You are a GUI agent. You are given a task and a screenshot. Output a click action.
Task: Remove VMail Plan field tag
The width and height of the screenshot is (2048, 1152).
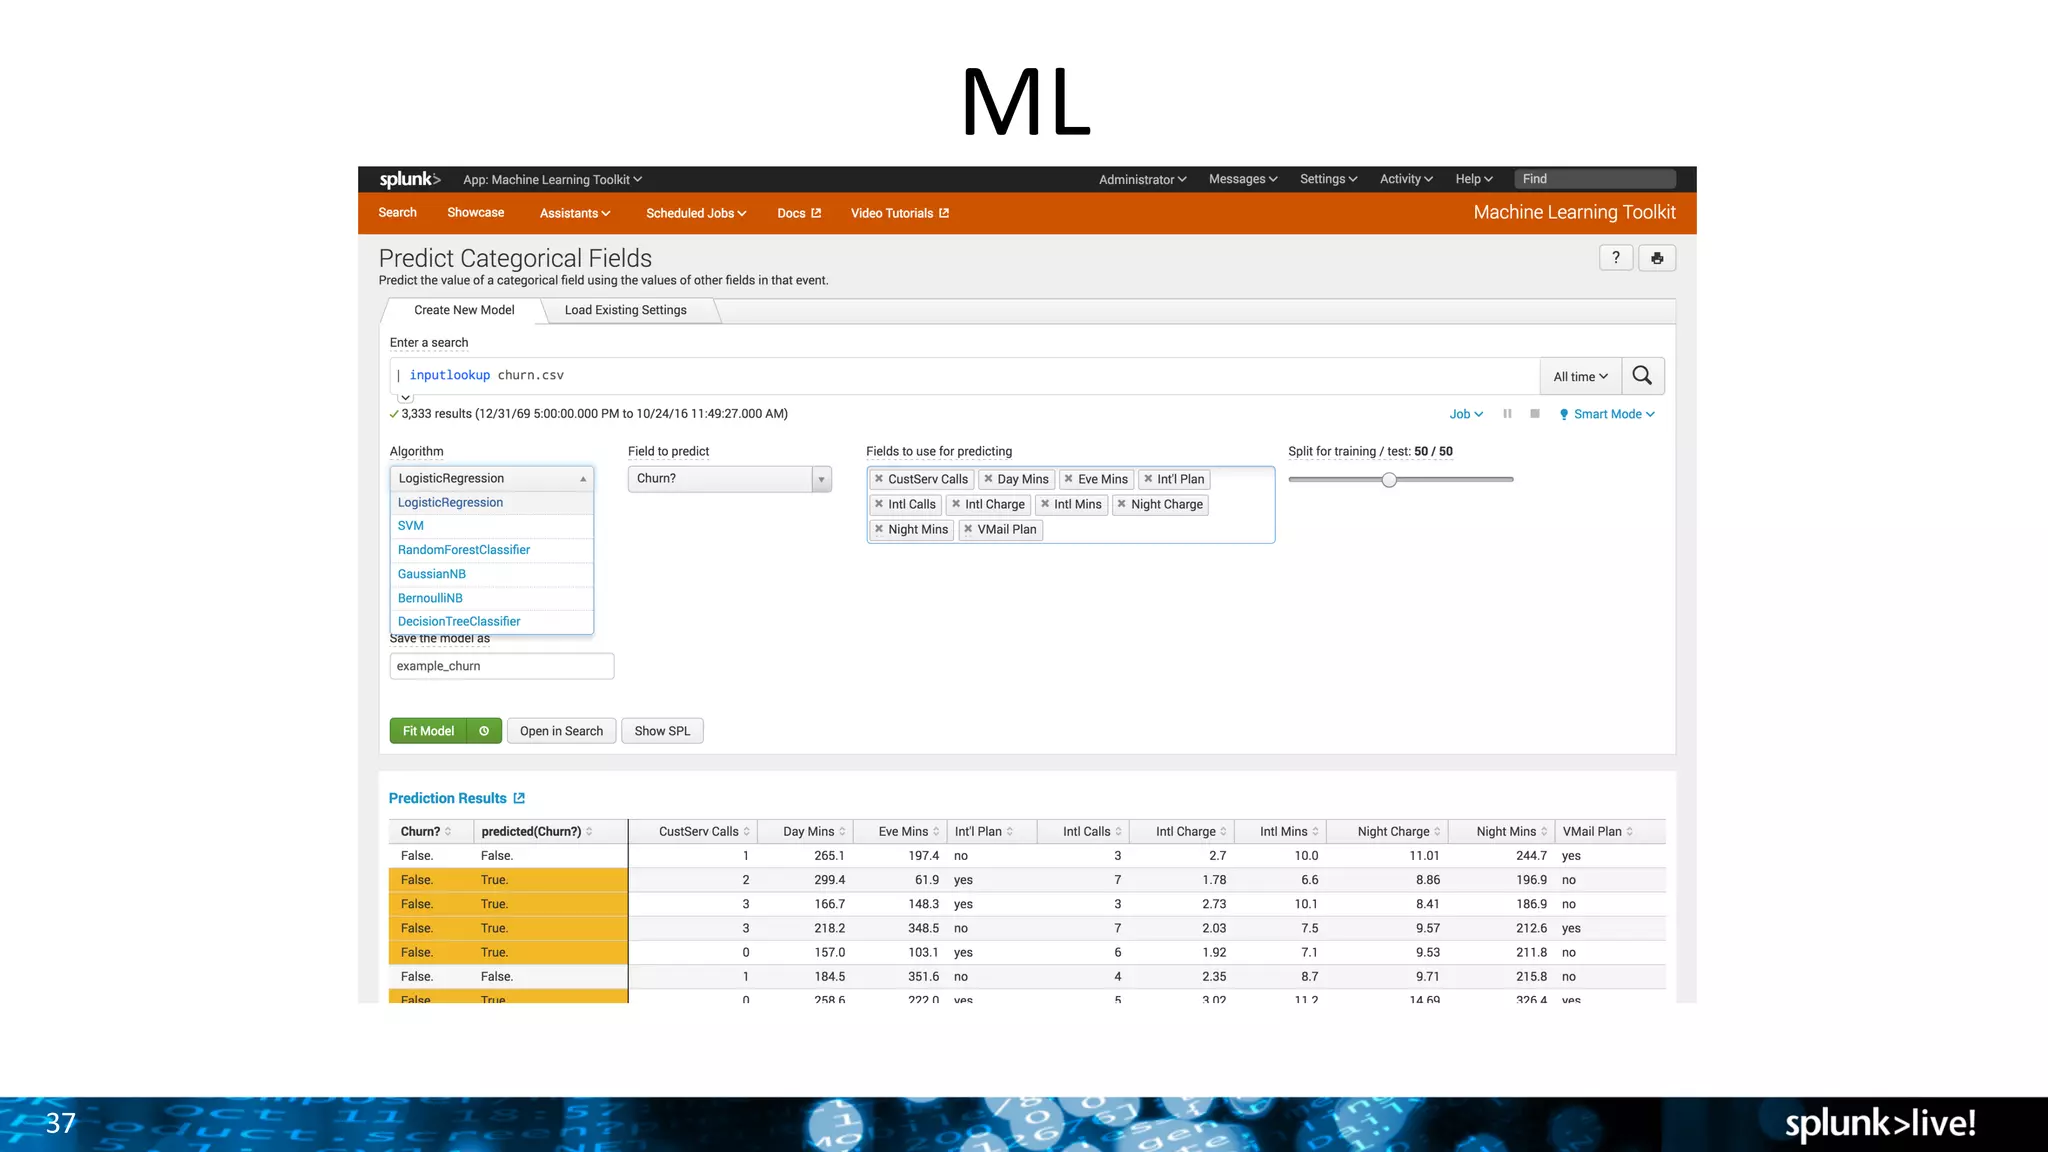968,529
